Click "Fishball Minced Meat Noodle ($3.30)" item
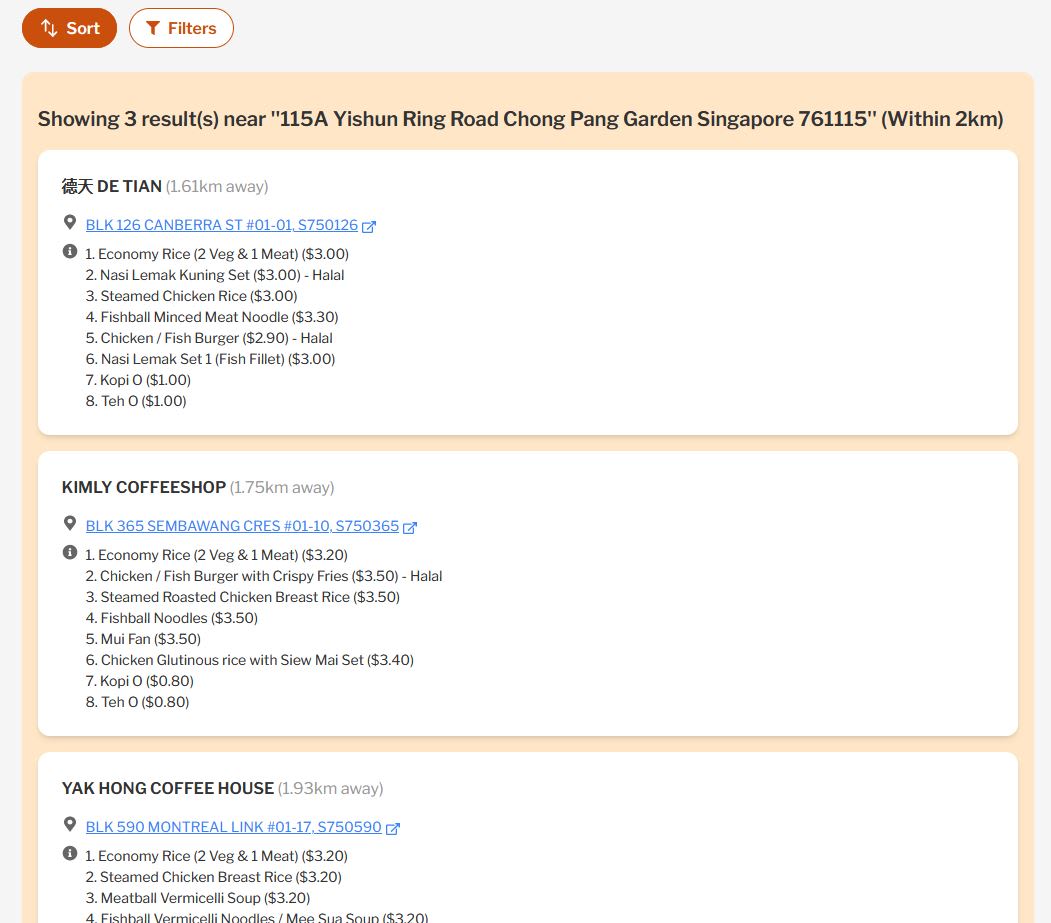Viewport: 1051px width, 923px height. pos(212,317)
